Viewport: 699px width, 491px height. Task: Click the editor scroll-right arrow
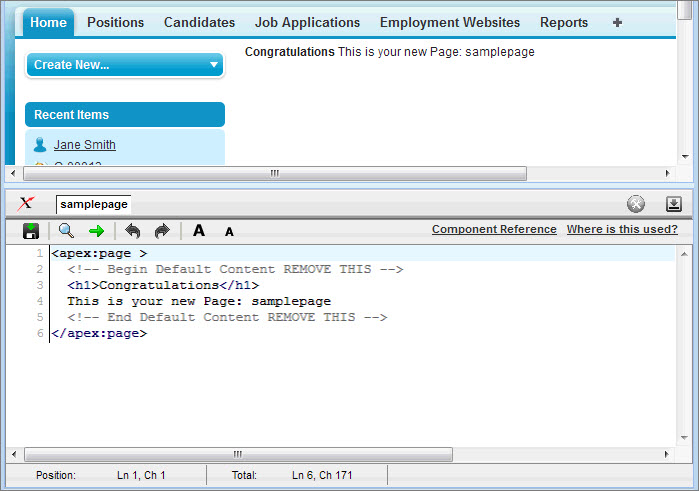666,454
